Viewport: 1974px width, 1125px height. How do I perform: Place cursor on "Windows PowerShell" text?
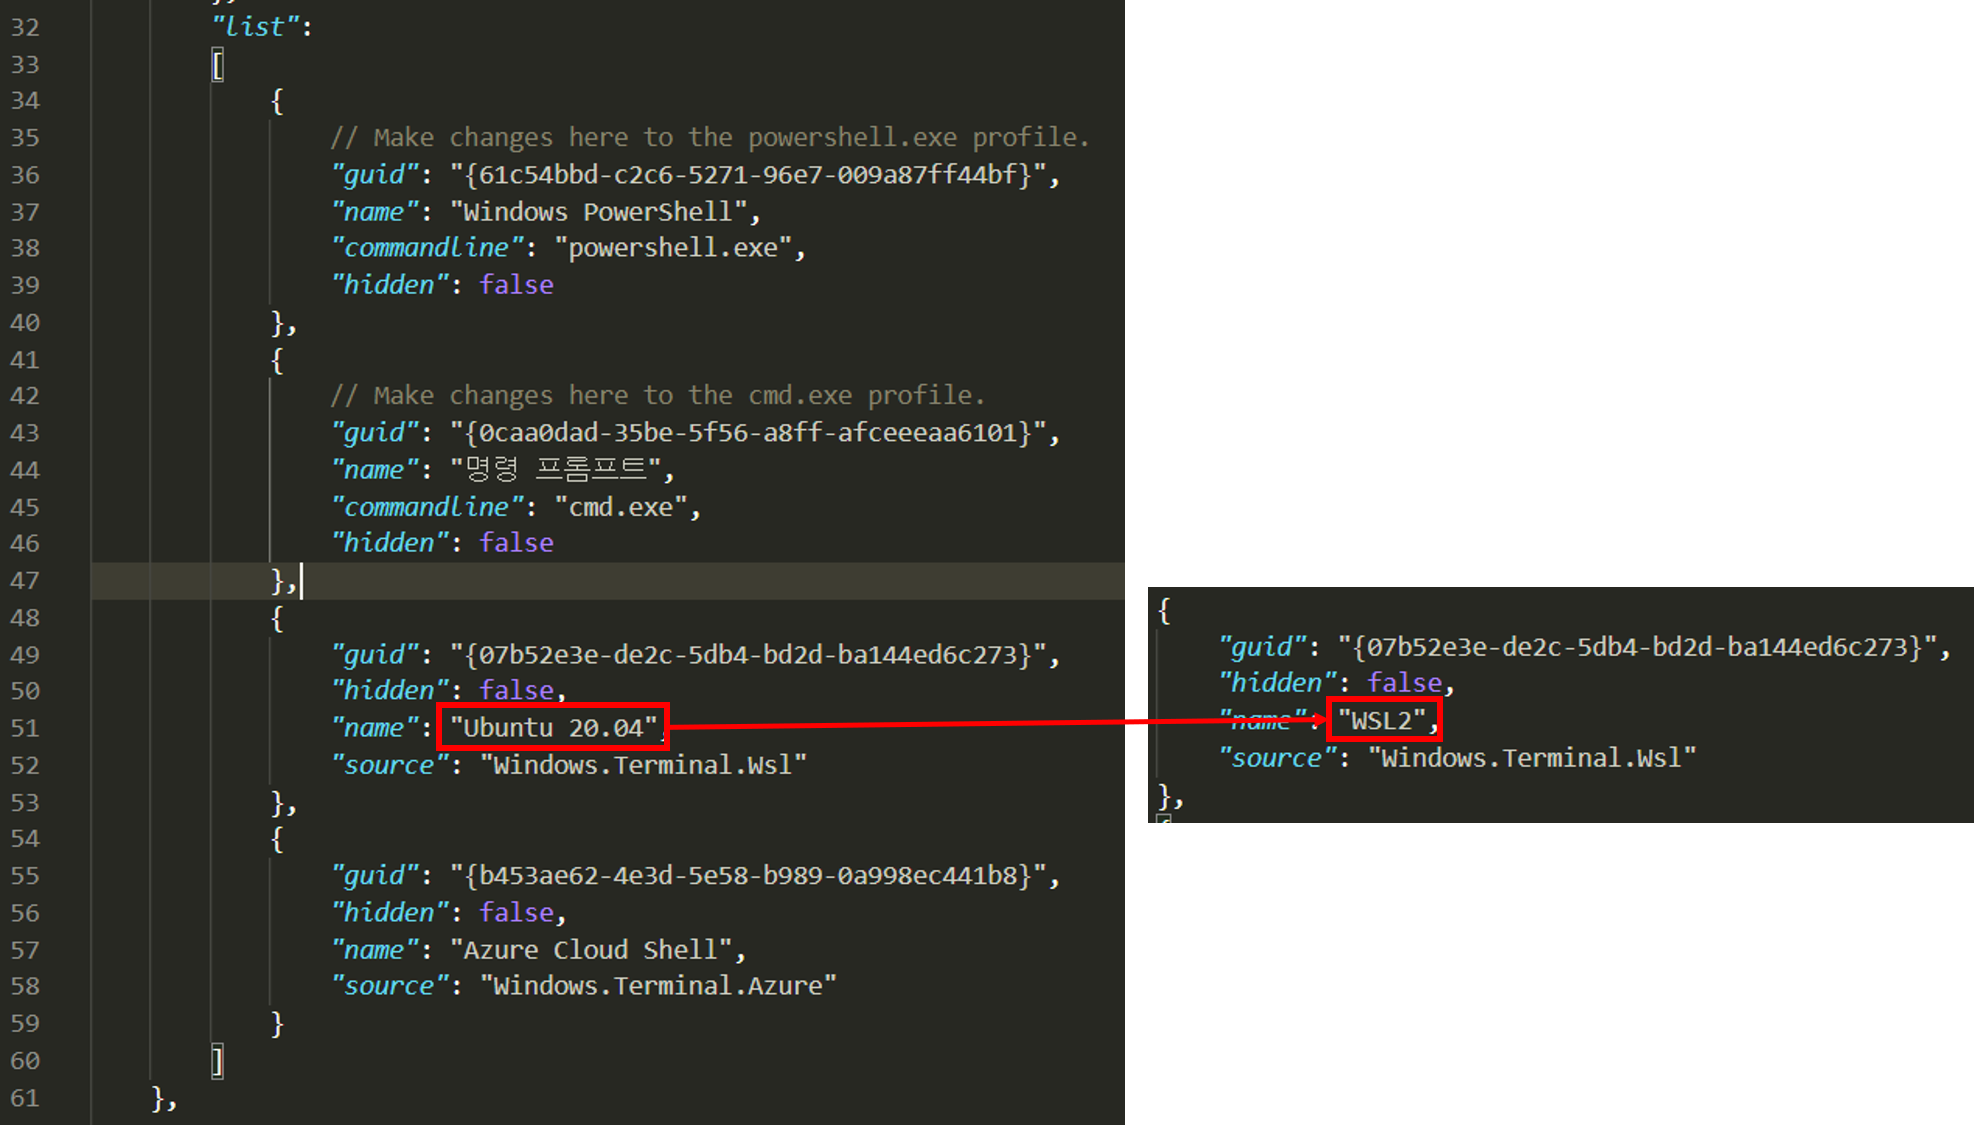point(598,212)
